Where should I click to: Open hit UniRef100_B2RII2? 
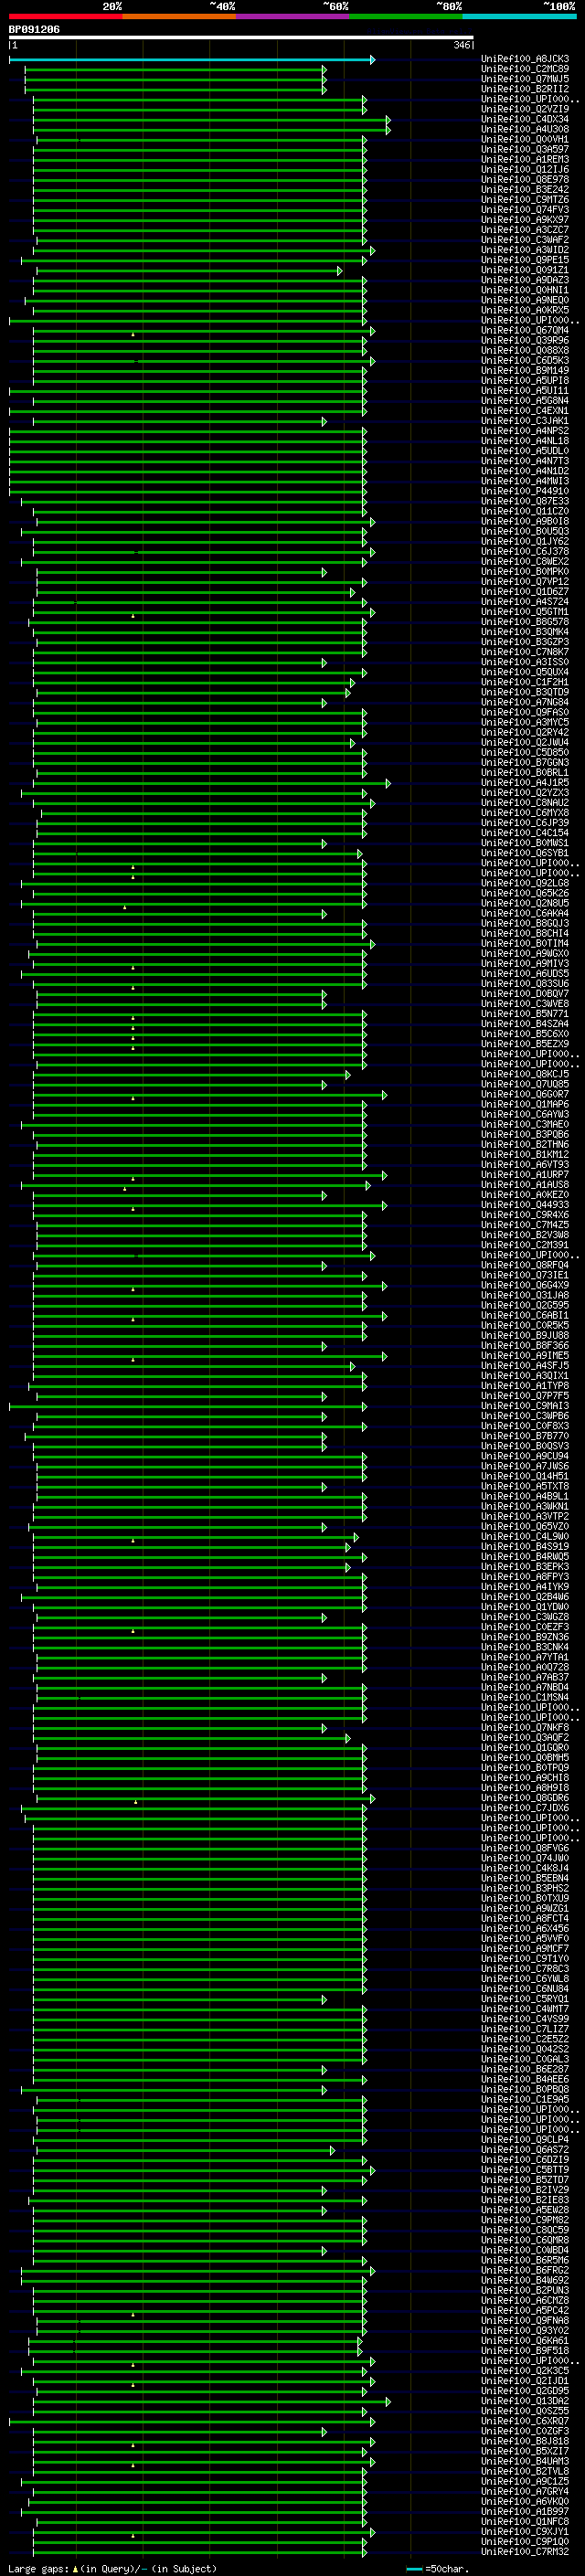(525, 89)
